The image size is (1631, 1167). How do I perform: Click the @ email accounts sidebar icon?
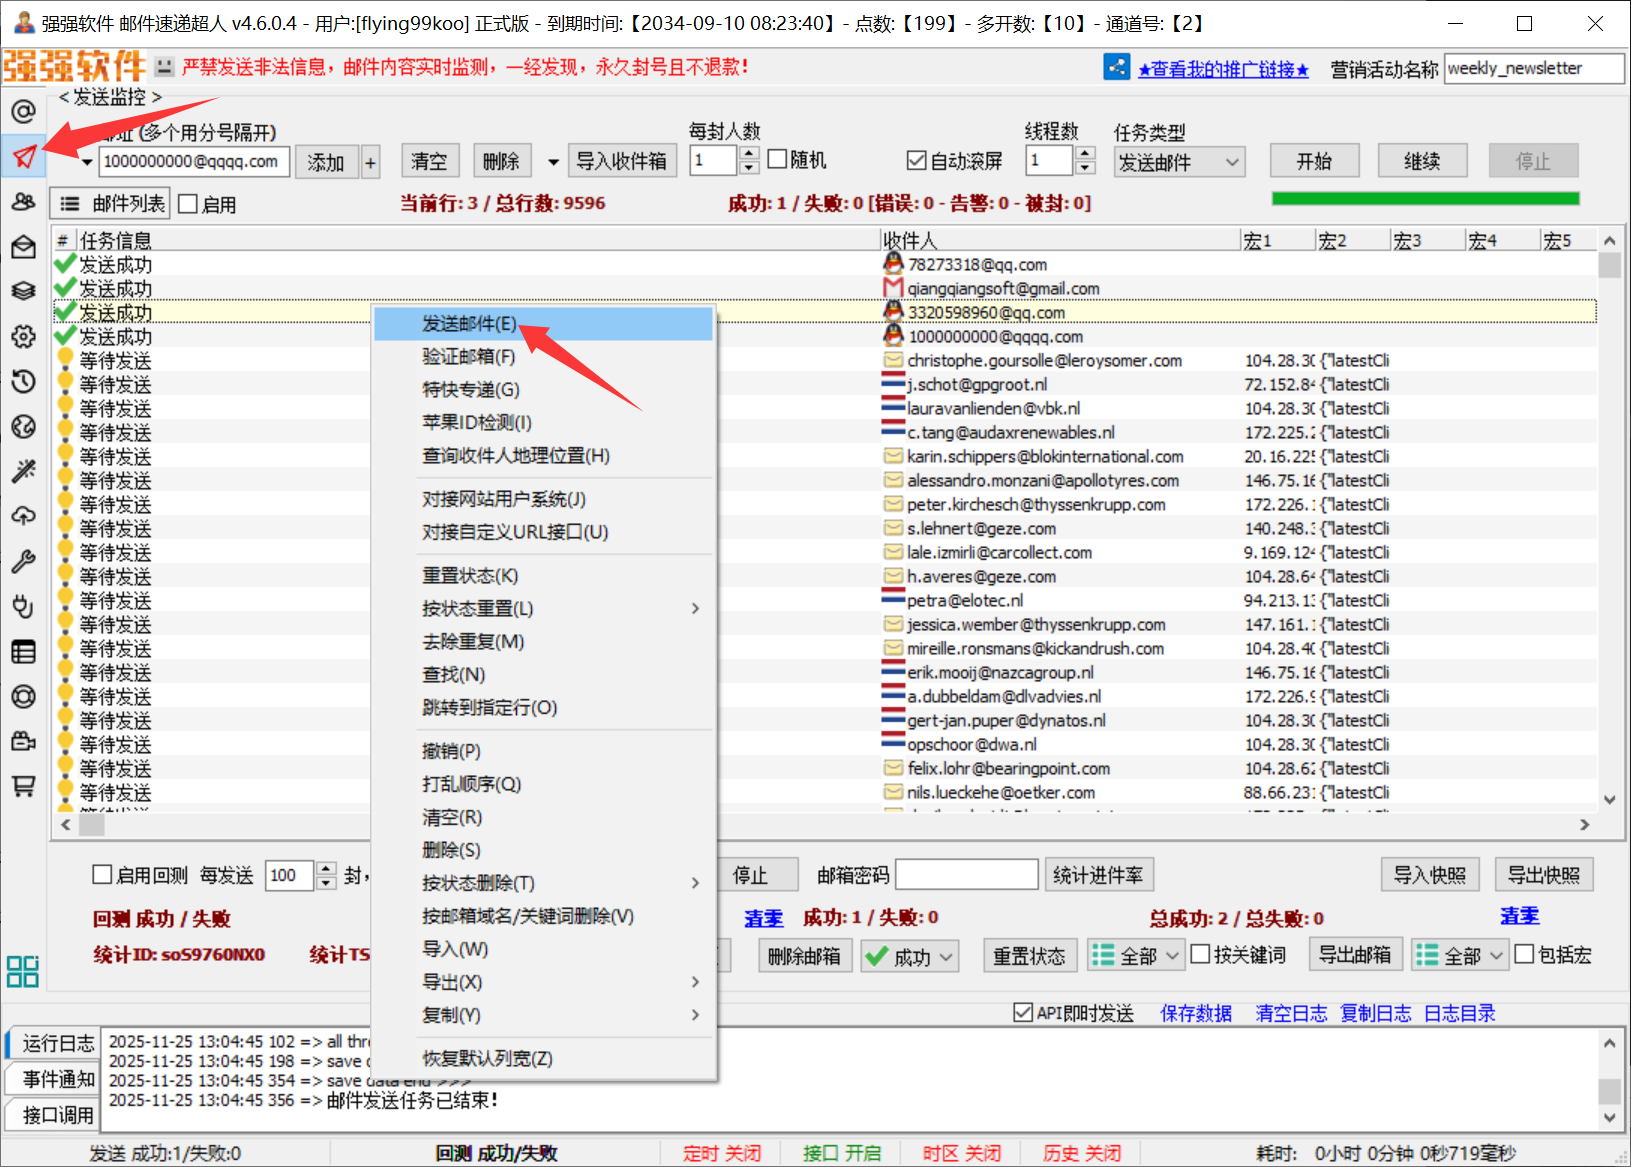(x=24, y=111)
